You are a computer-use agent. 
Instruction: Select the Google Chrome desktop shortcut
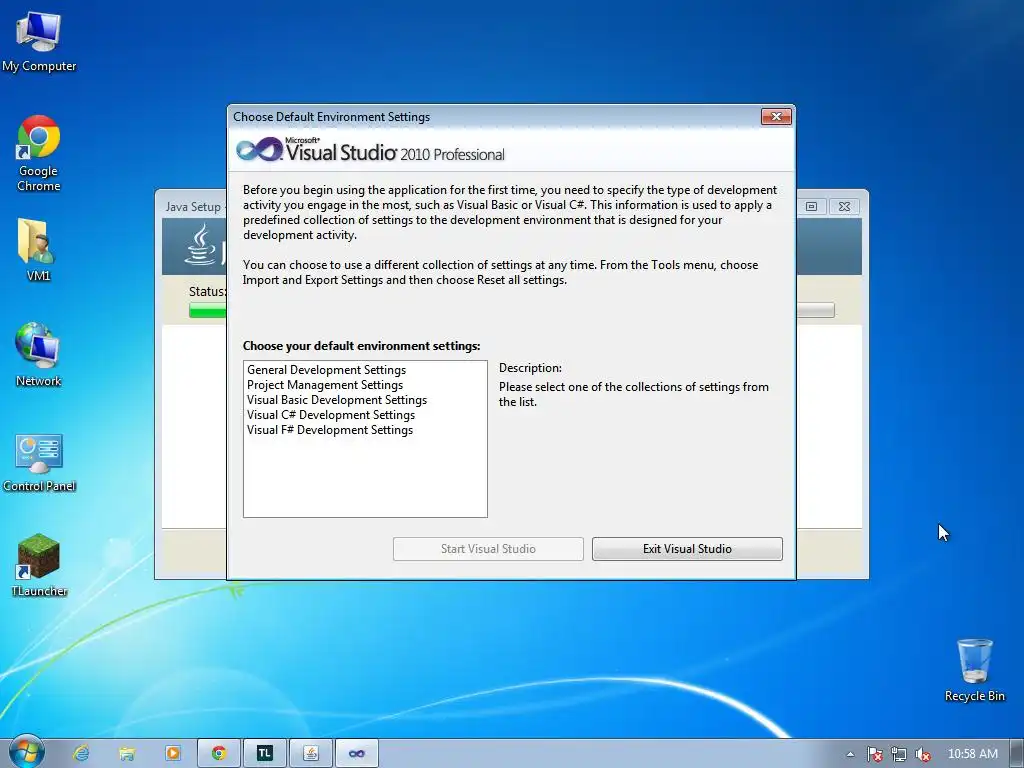(39, 153)
